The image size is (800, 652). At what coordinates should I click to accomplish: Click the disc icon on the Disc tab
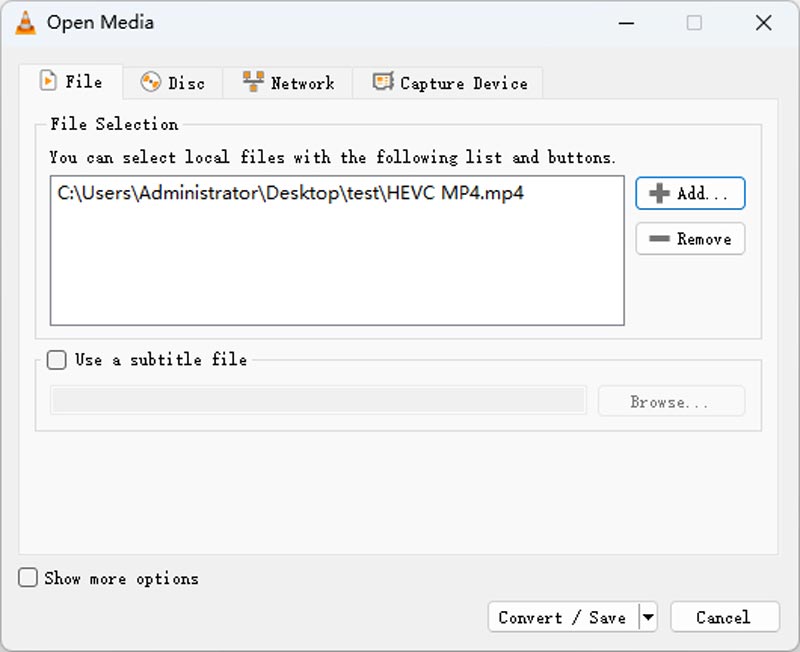(x=152, y=84)
